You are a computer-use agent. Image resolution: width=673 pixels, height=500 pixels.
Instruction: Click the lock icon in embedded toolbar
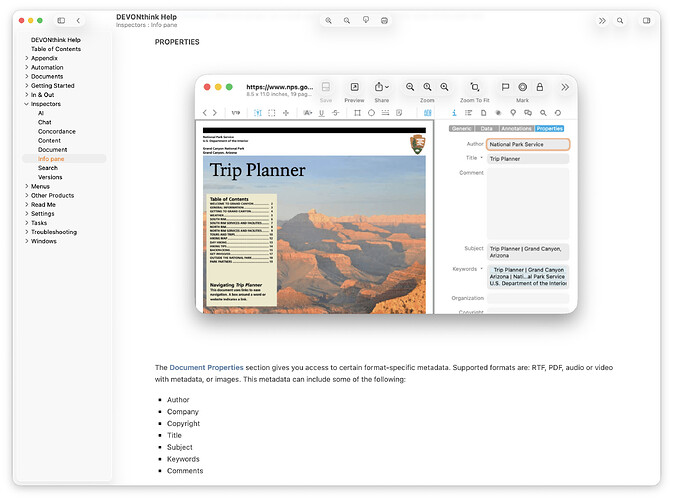[x=540, y=87]
